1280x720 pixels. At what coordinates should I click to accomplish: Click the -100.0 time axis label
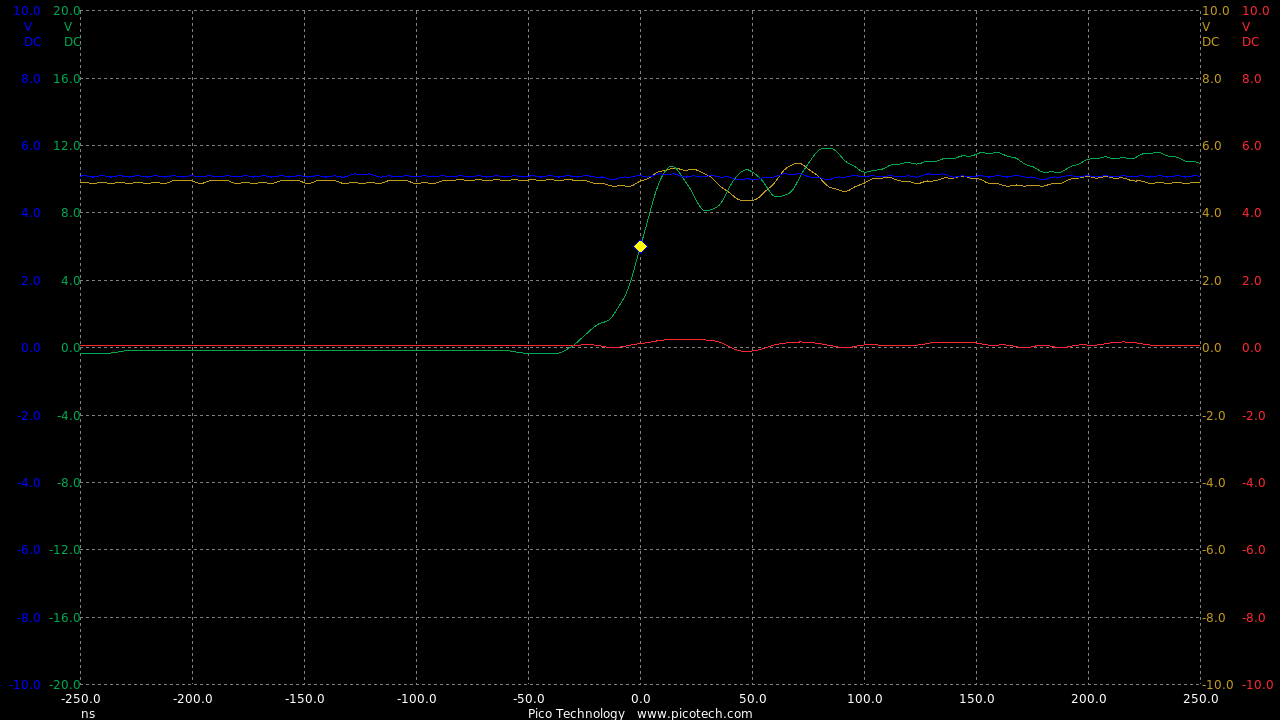416,699
